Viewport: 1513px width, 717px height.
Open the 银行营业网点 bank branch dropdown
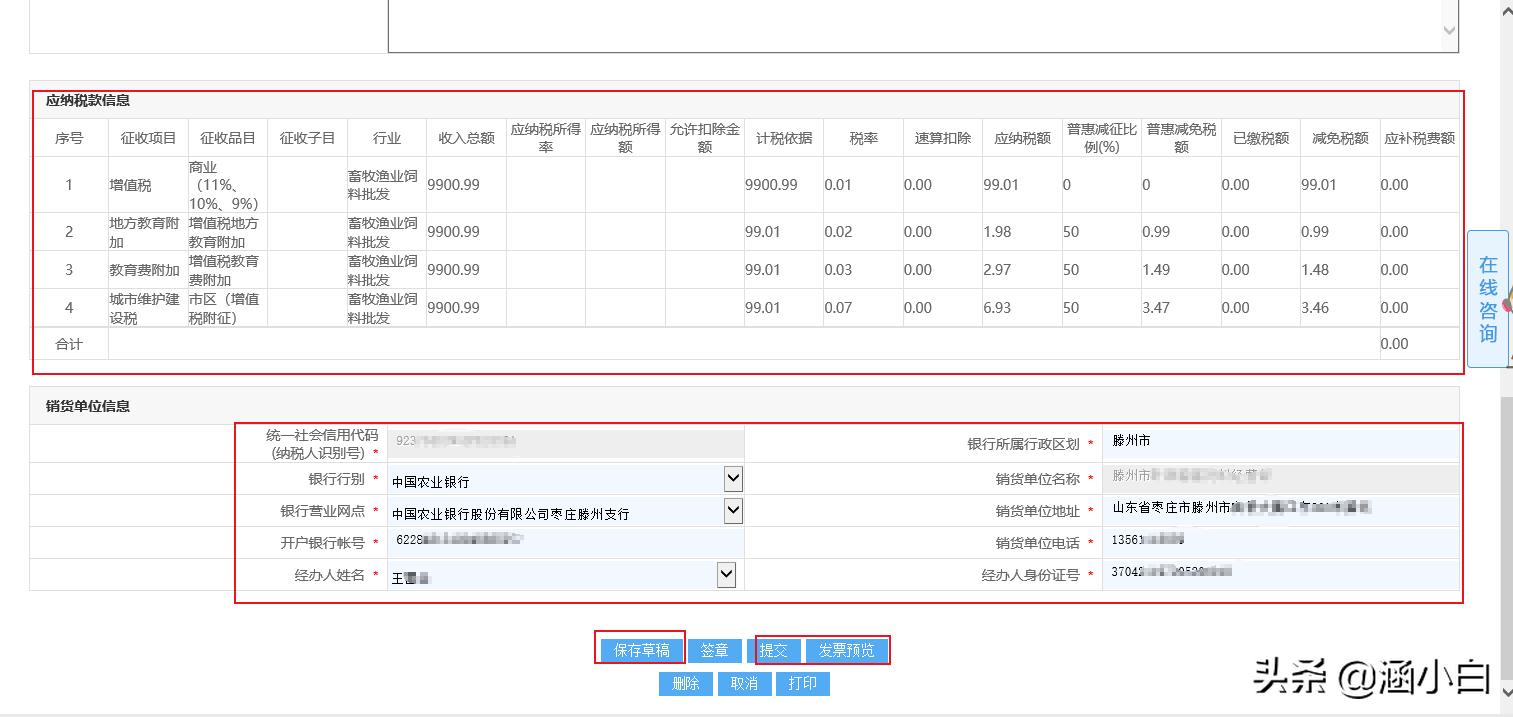click(733, 511)
